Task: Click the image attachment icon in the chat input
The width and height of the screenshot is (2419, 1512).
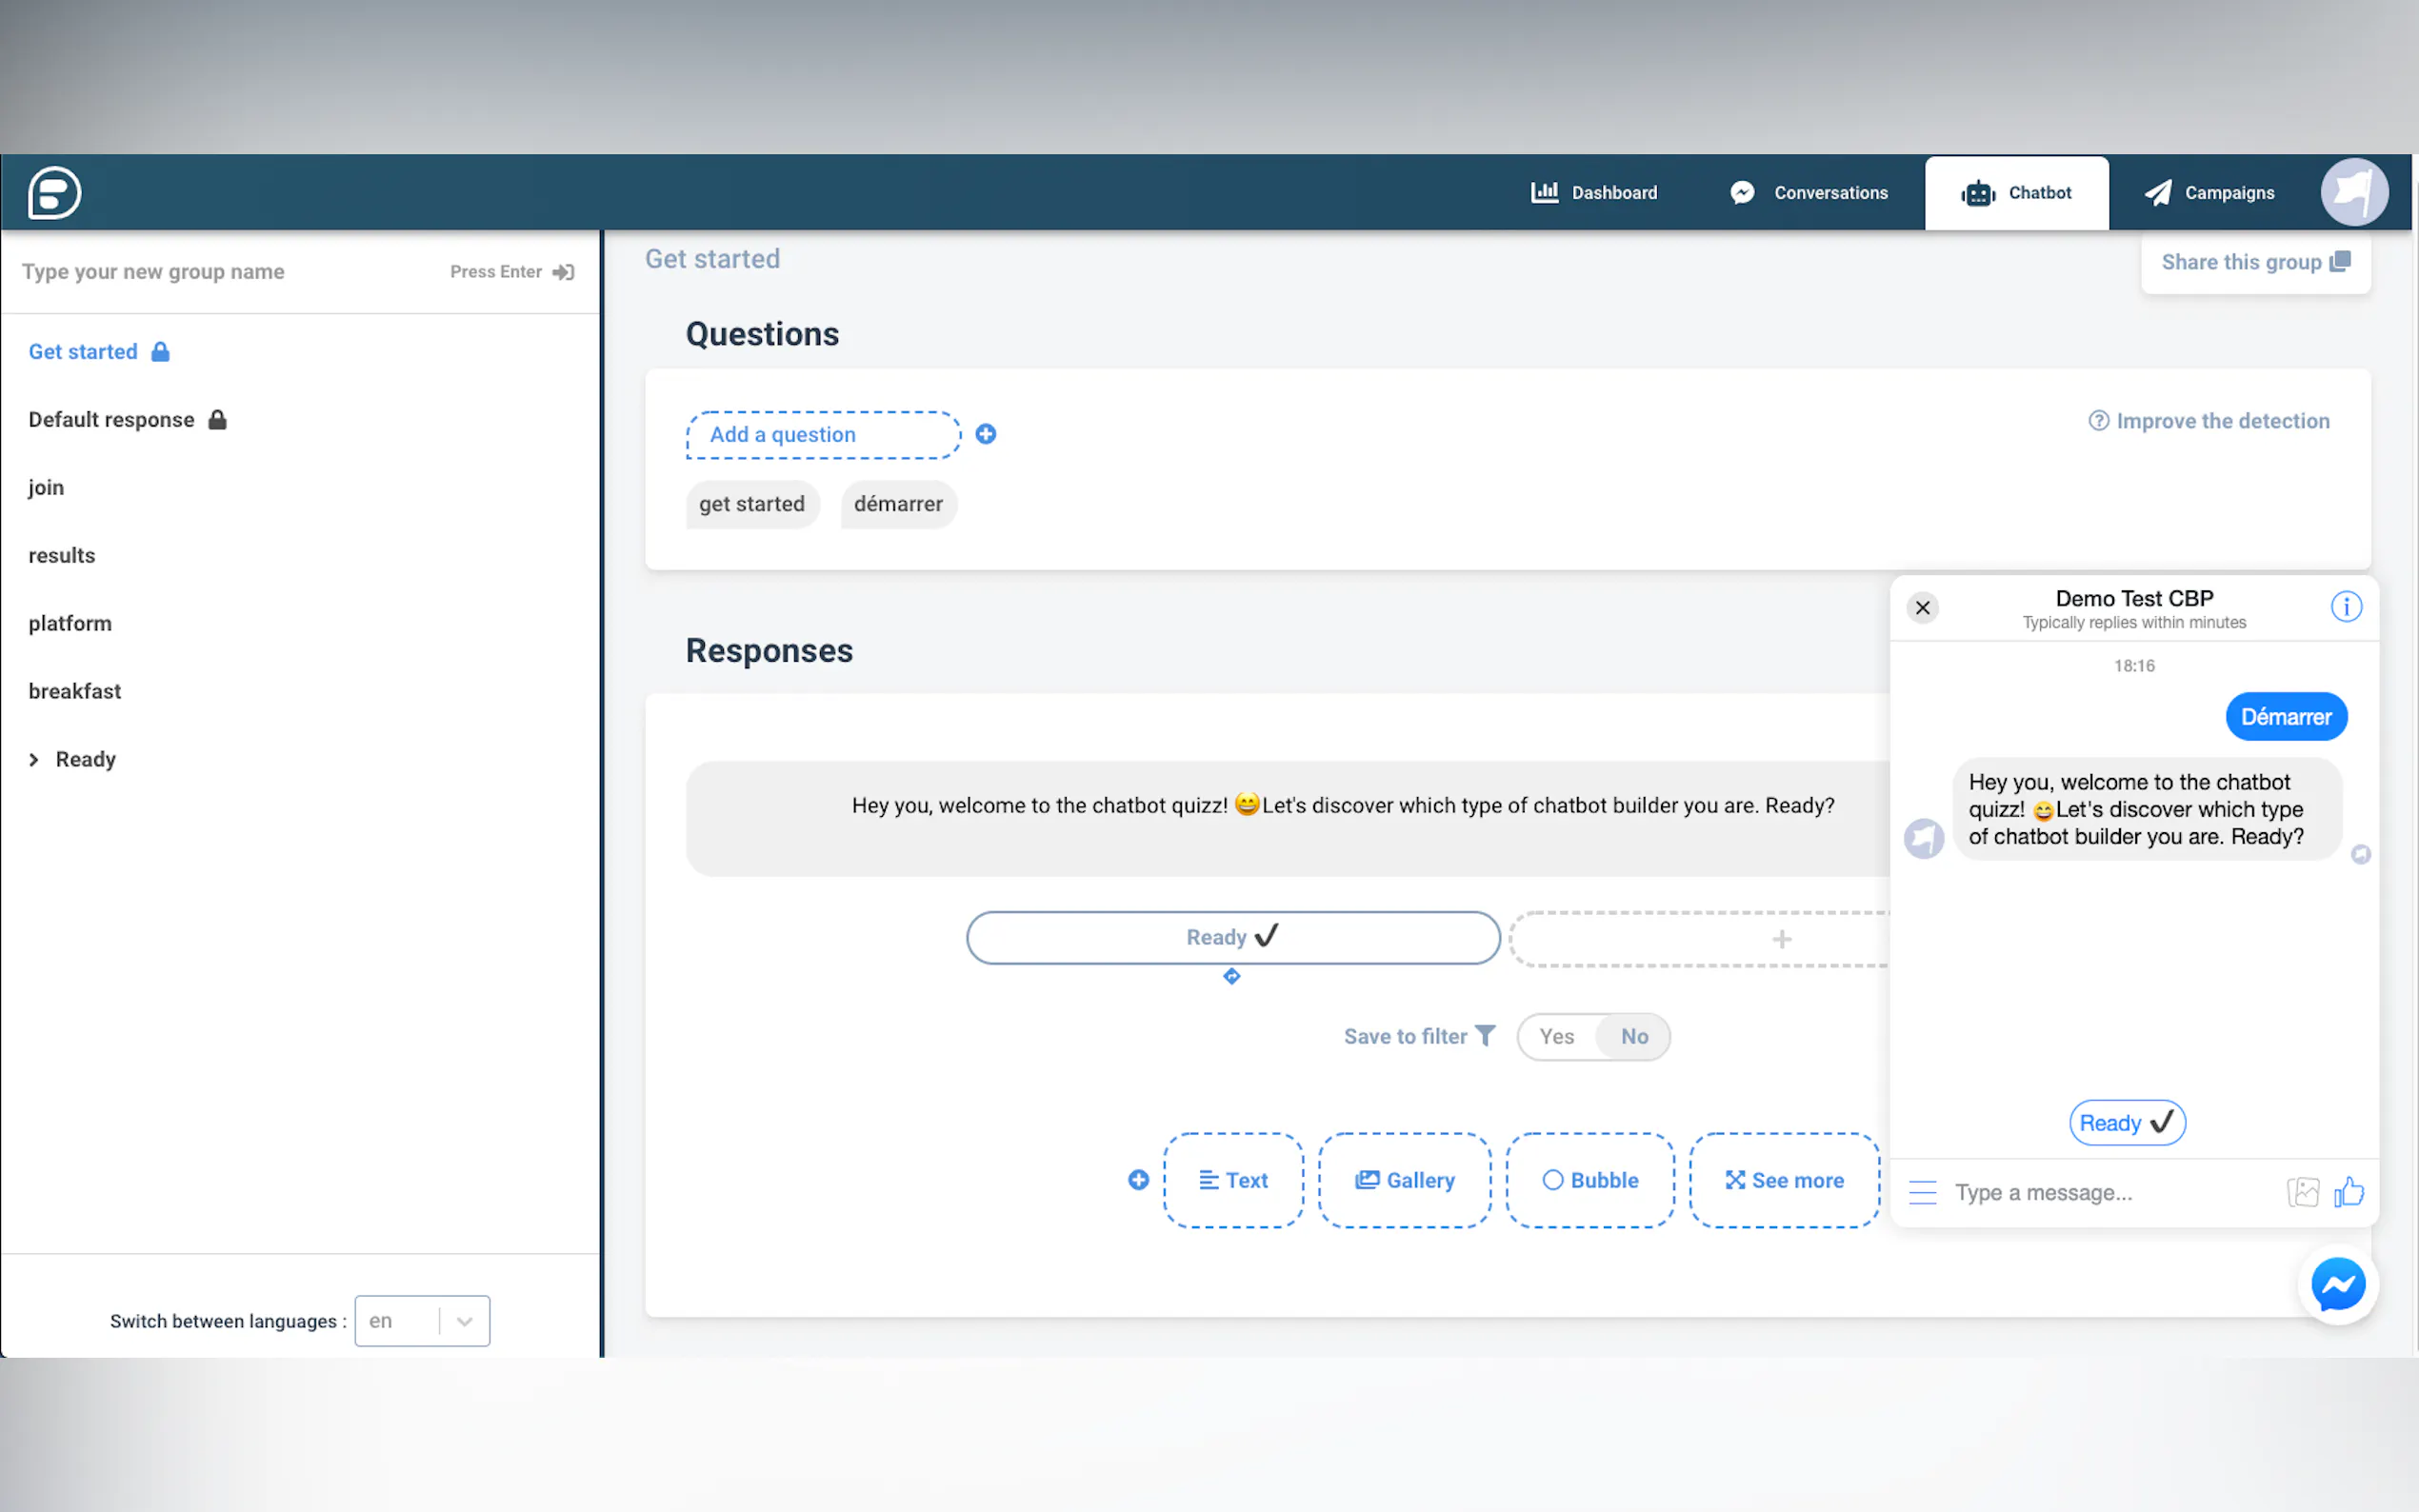Action: (2302, 1192)
